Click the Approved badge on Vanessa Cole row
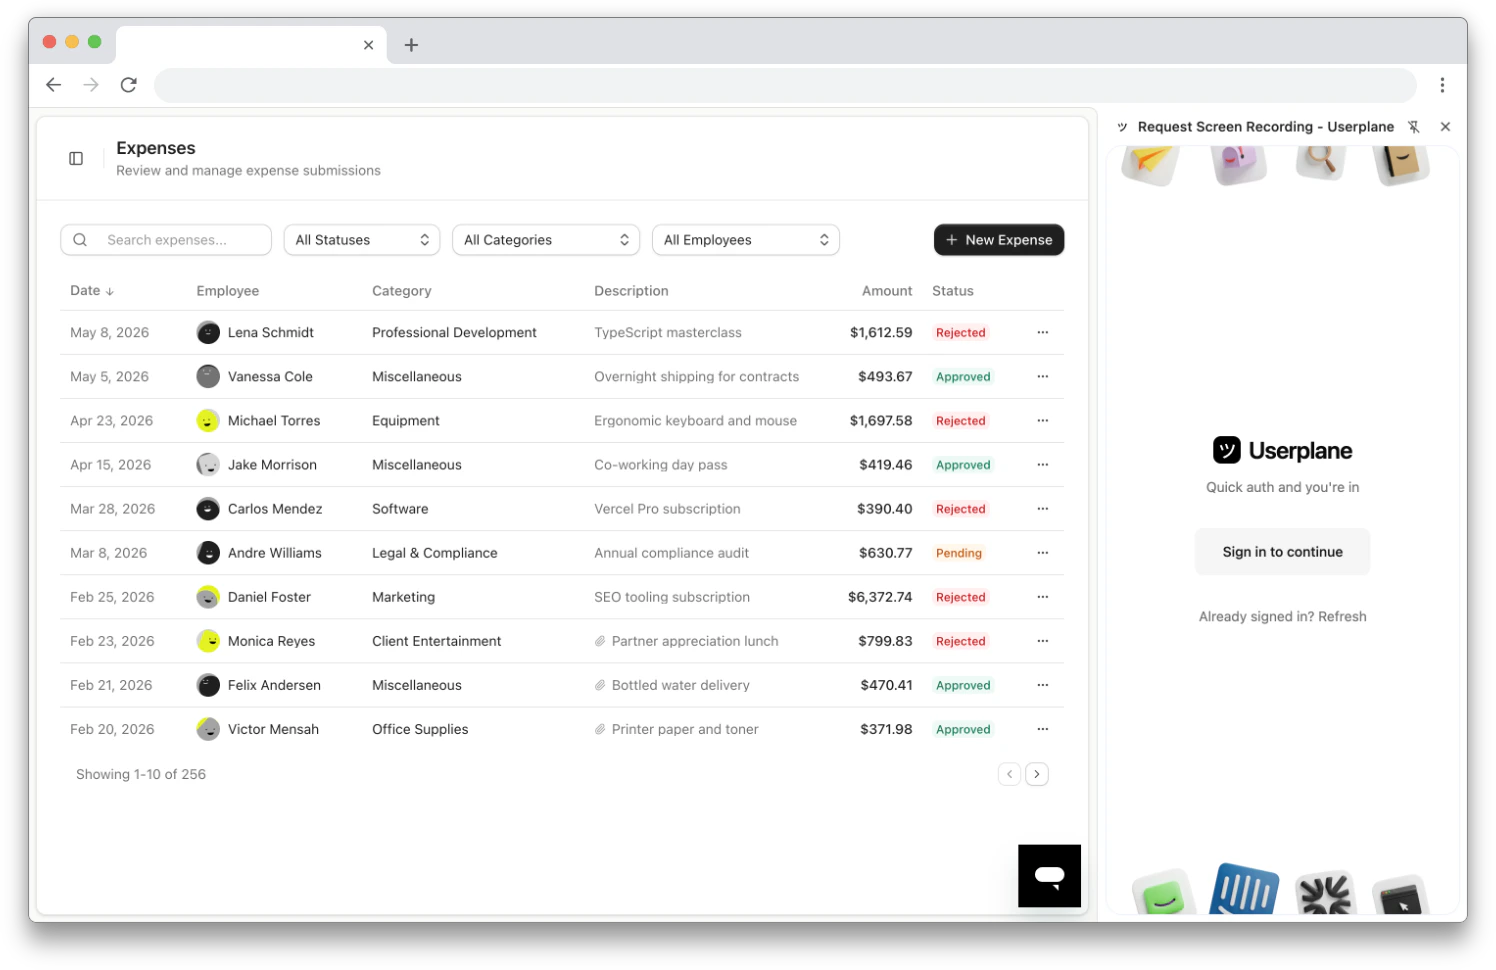This screenshot has width=1496, height=970. (x=963, y=377)
